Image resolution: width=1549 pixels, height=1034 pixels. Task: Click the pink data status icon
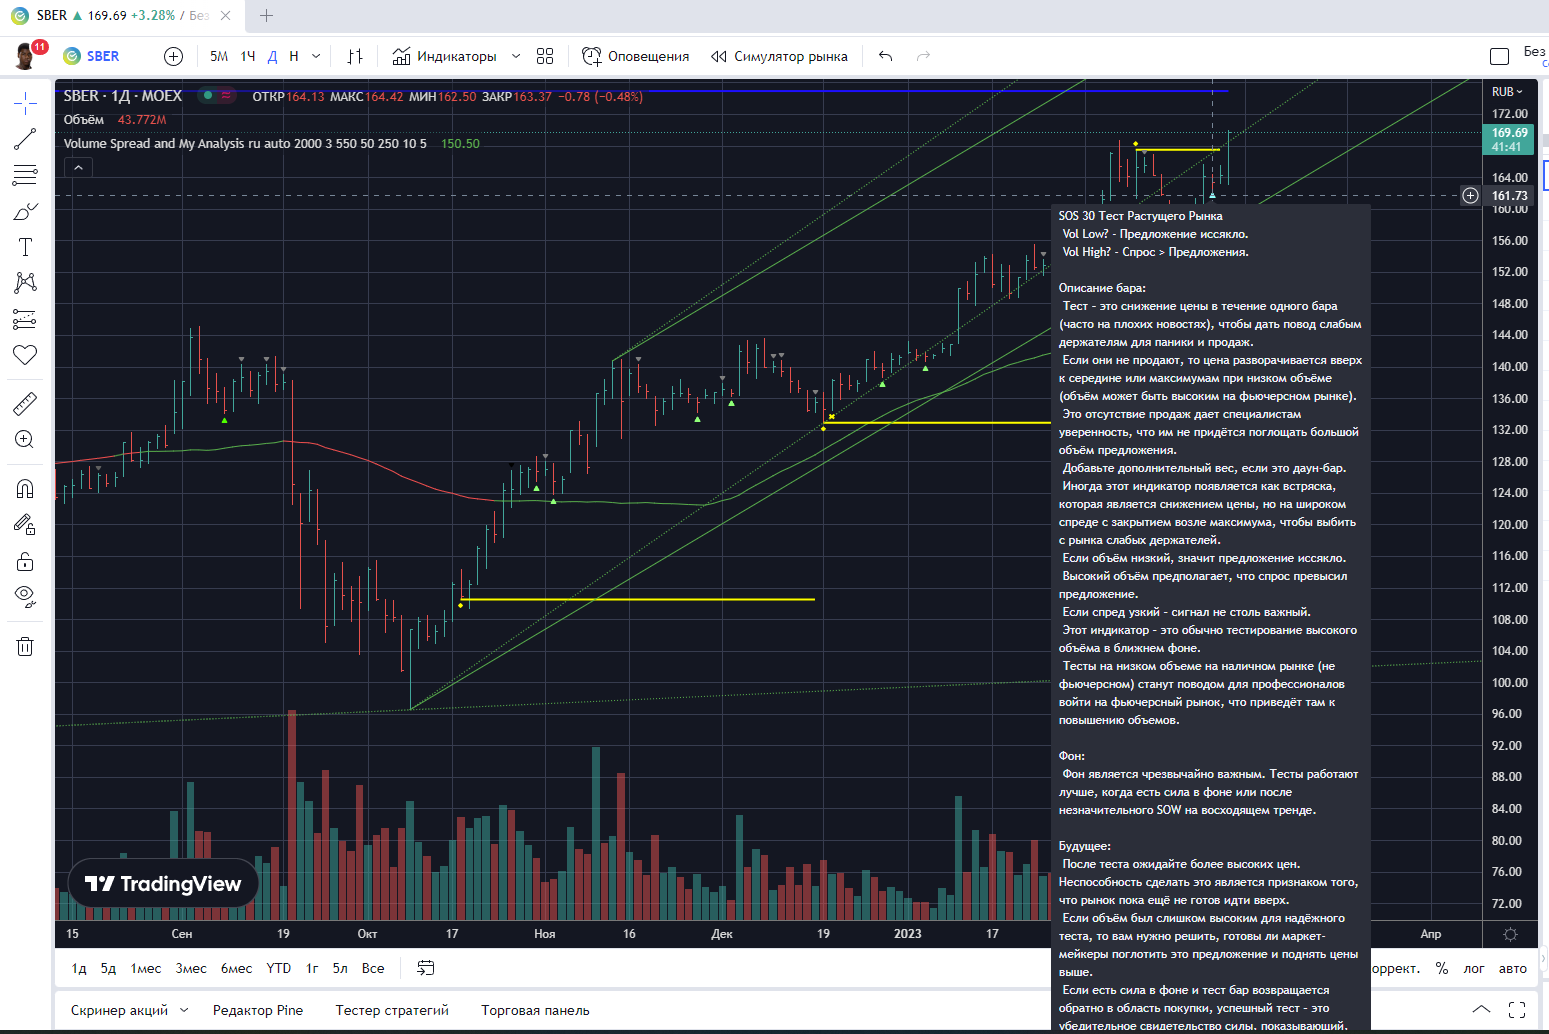[x=227, y=96]
